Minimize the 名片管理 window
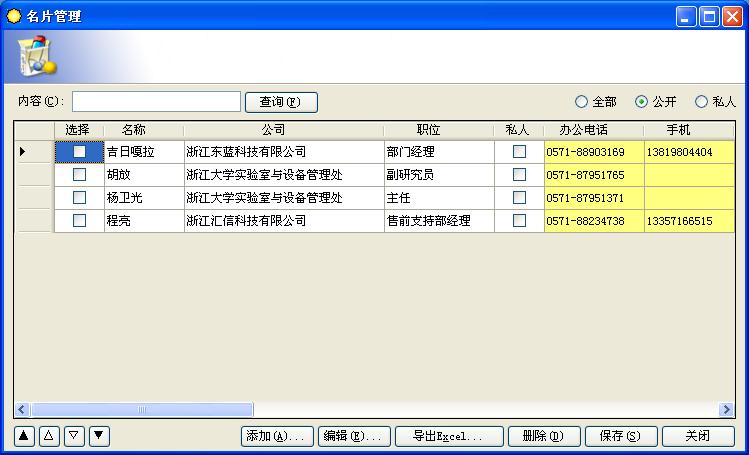This screenshot has width=749, height=455. 686,17
